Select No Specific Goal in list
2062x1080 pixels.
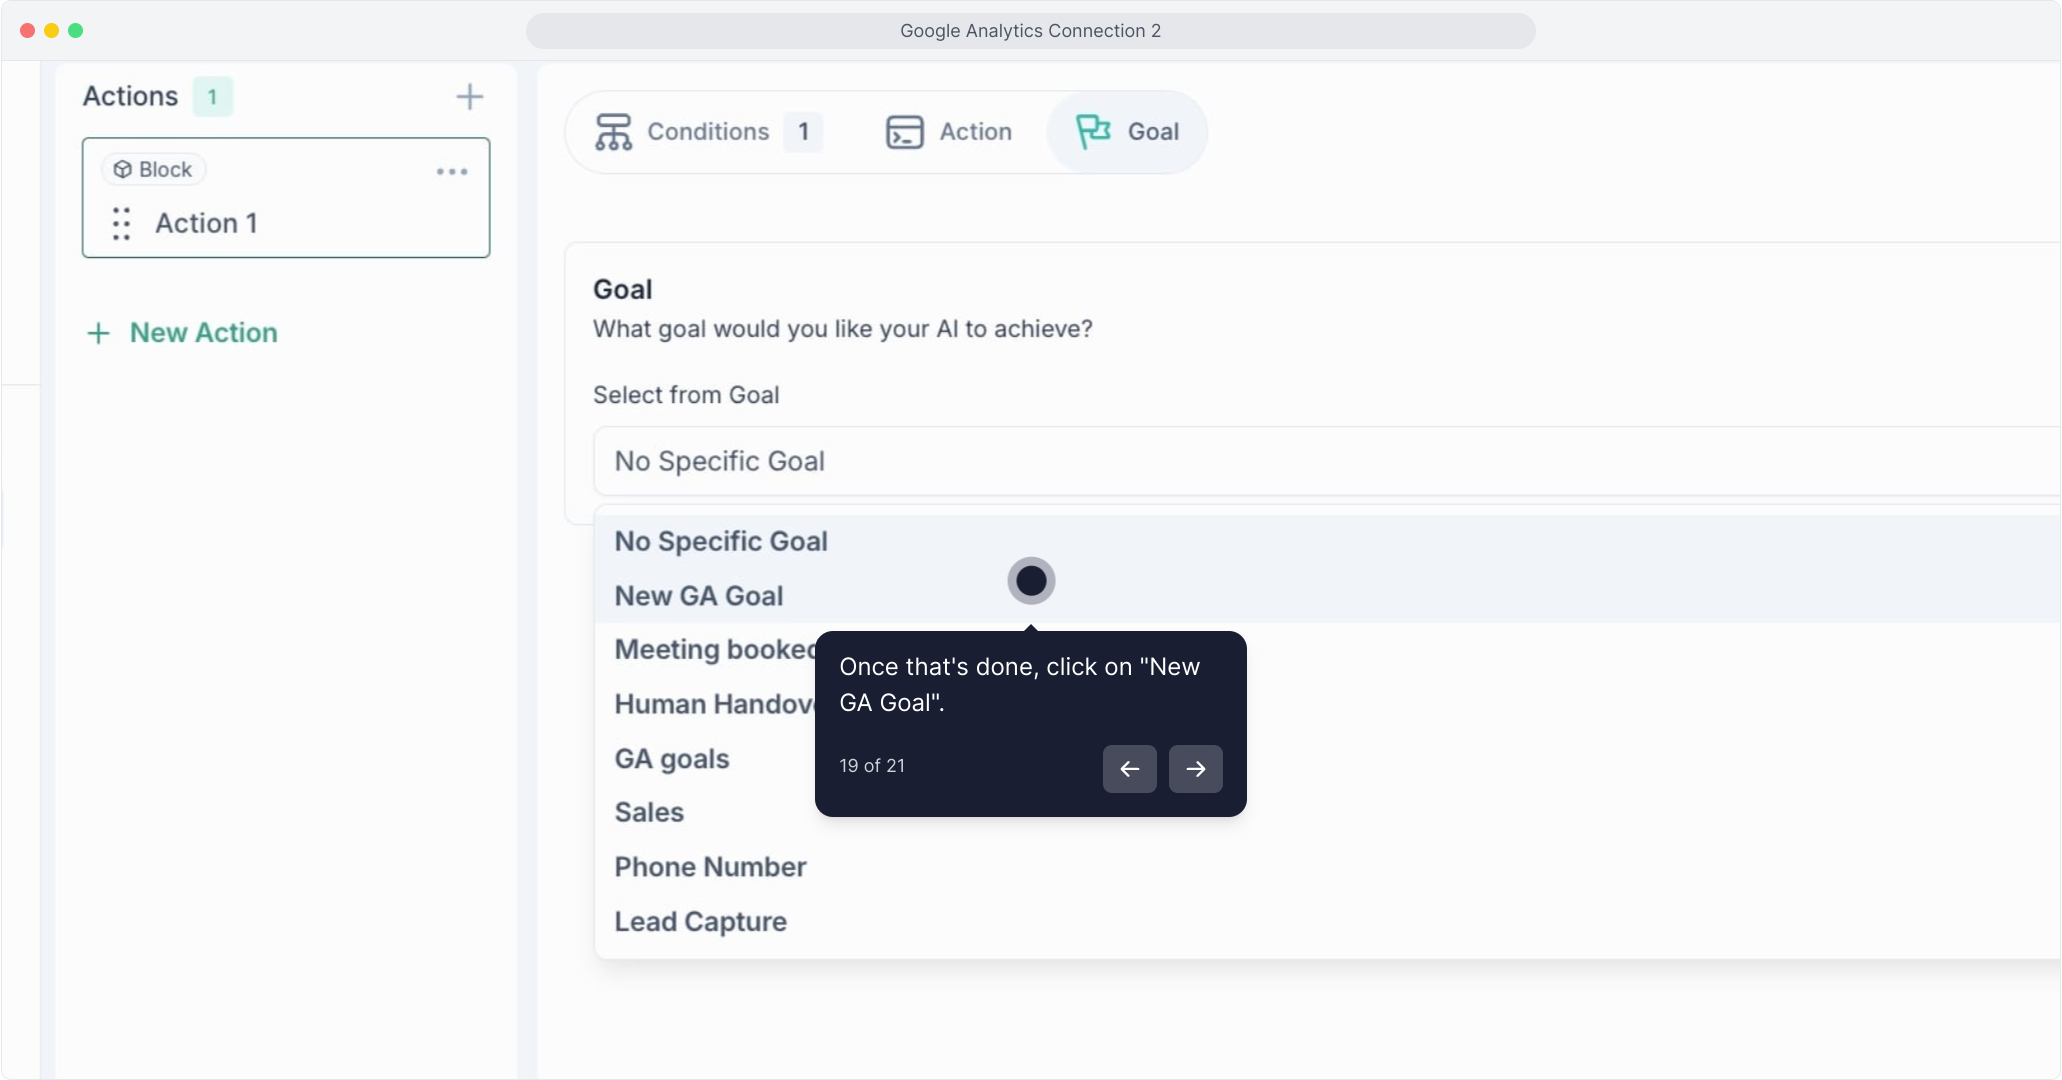click(x=721, y=541)
